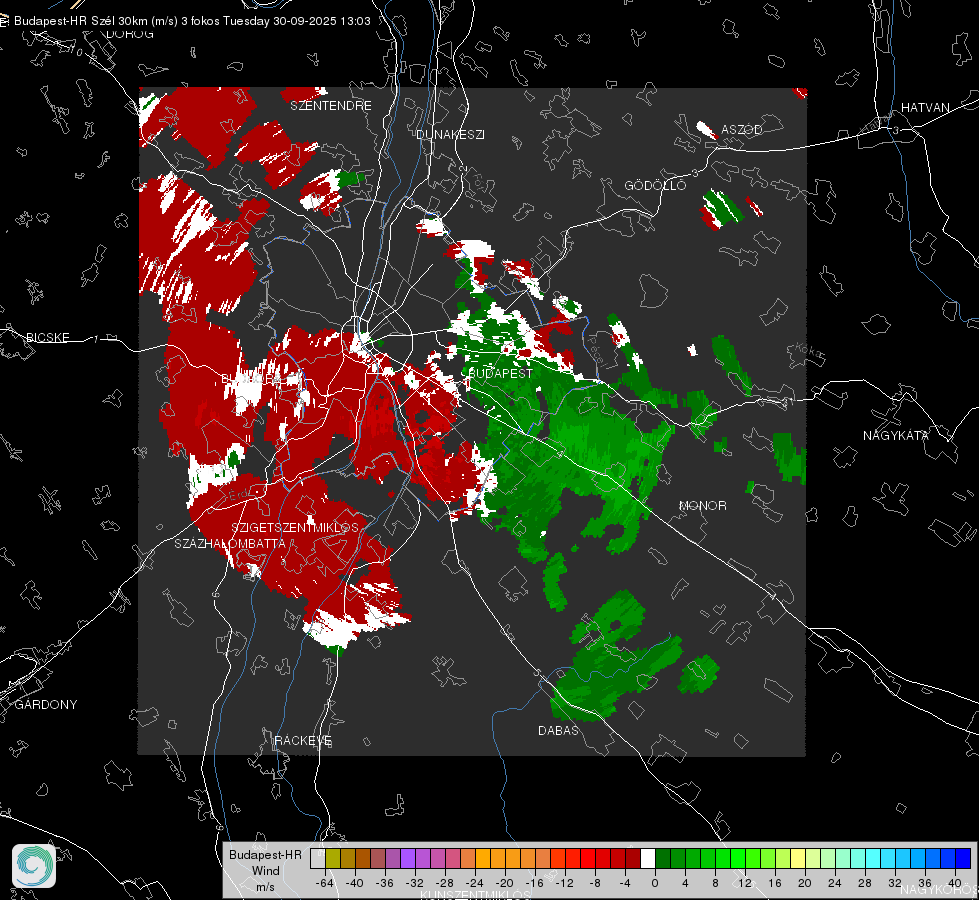Click the HATVAN map label

tap(925, 108)
